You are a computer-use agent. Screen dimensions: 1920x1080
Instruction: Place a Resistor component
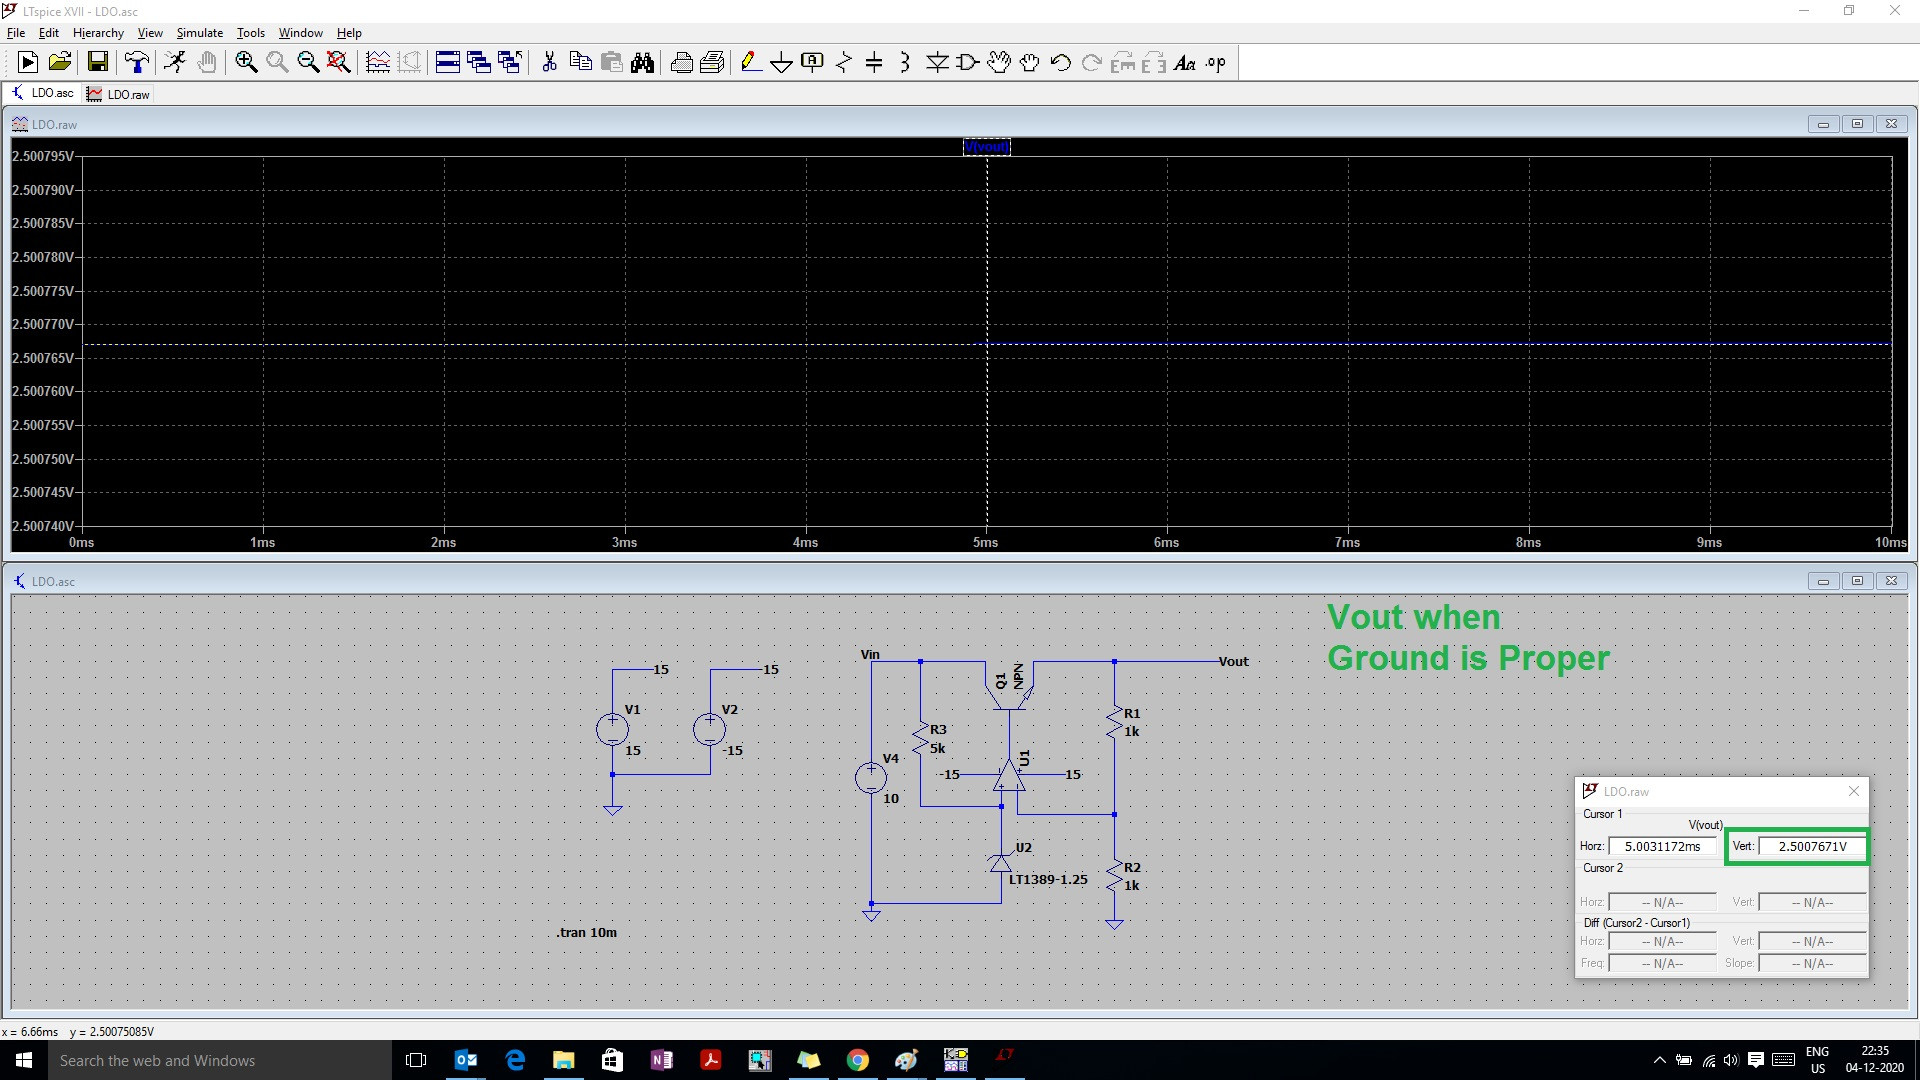(x=844, y=63)
